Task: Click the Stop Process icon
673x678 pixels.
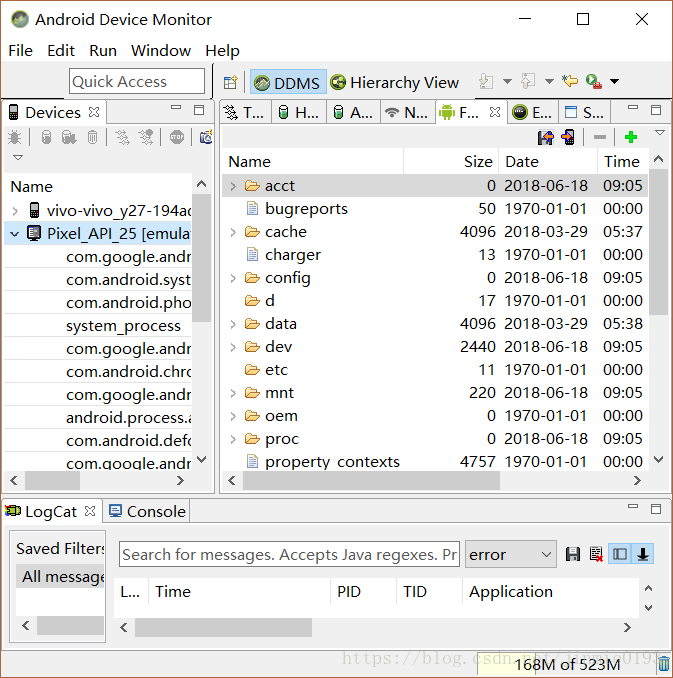Action: pyautogui.click(x=177, y=138)
